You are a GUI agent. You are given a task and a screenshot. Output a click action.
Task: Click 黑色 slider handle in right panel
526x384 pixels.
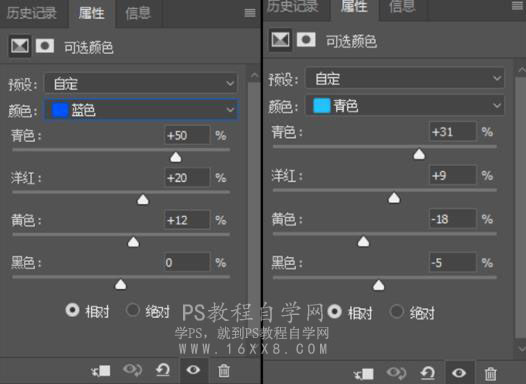coord(379,285)
